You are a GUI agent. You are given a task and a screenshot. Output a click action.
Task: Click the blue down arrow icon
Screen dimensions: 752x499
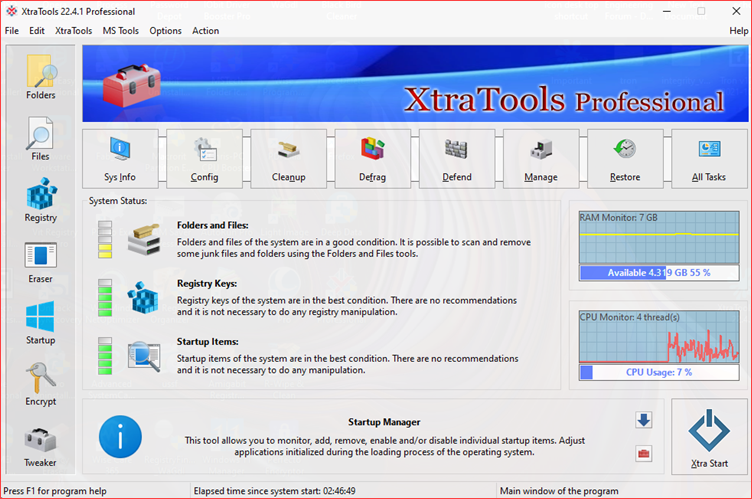click(x=644, y=420)
